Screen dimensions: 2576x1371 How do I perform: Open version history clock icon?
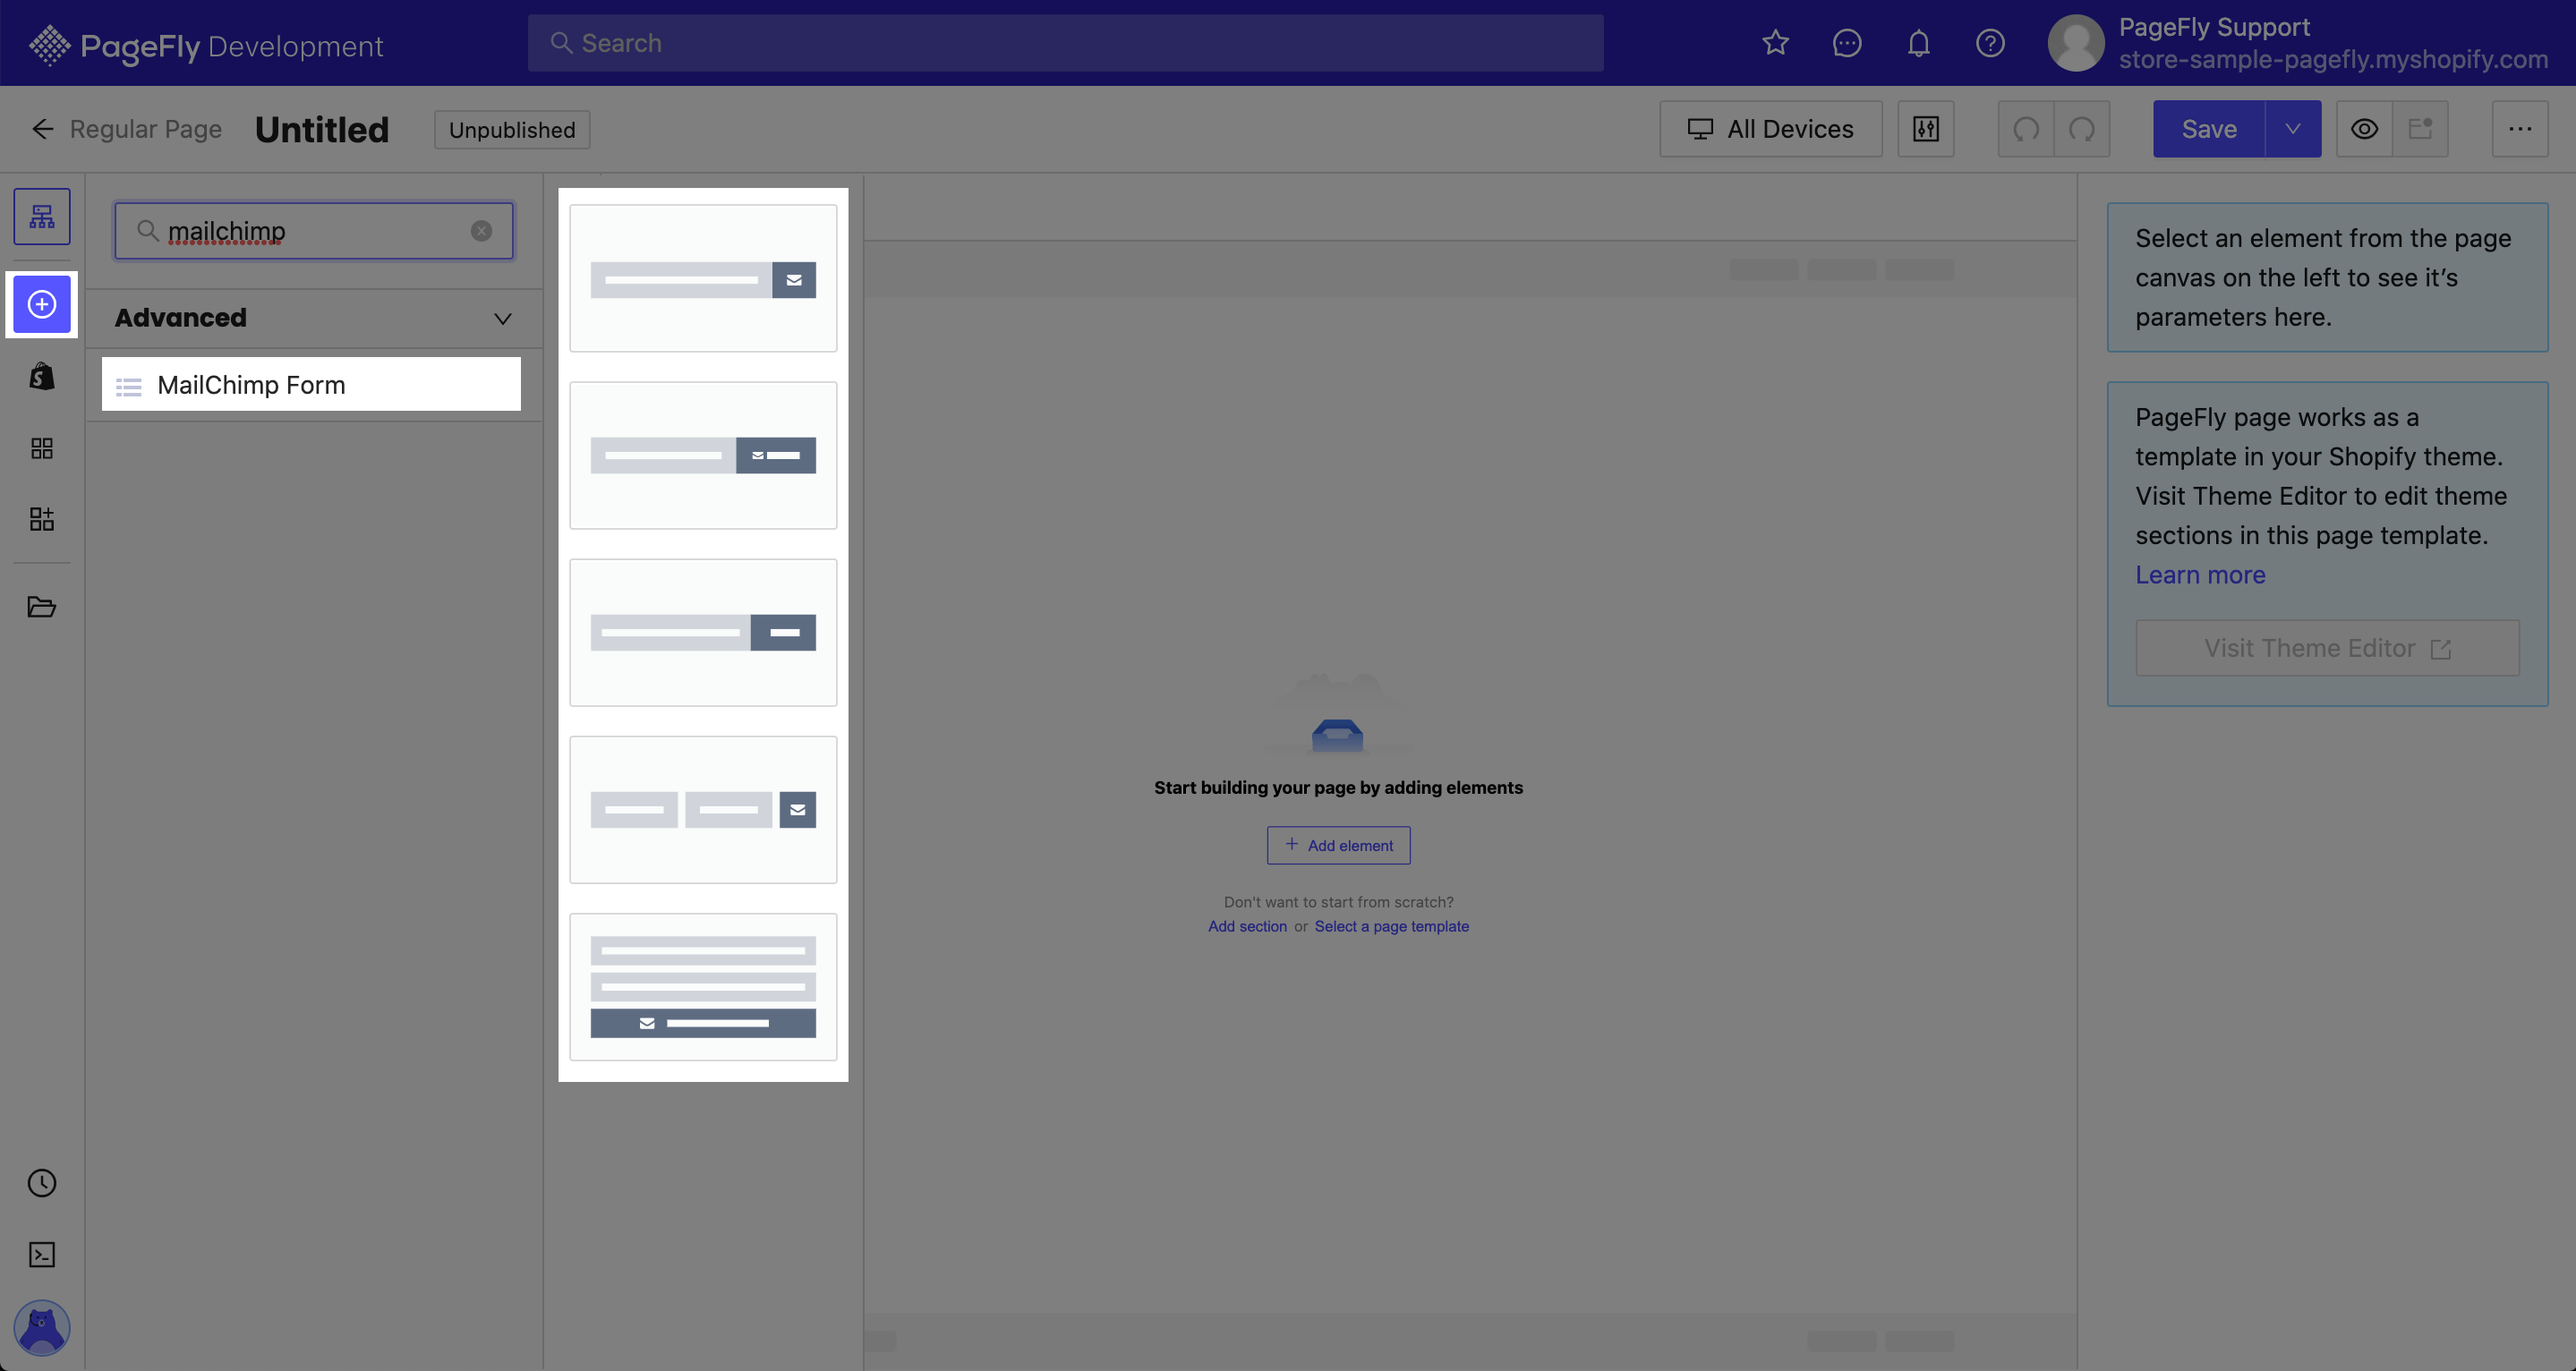pyautogui.click(x=42, y=1183)
